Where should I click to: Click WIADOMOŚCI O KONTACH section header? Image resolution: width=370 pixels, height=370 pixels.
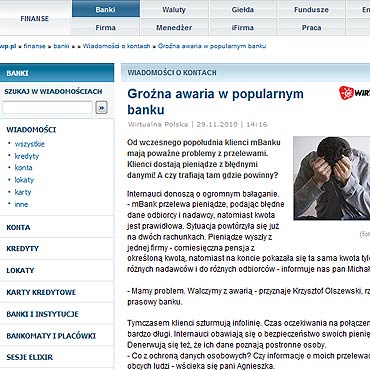(x=172, y=72)
